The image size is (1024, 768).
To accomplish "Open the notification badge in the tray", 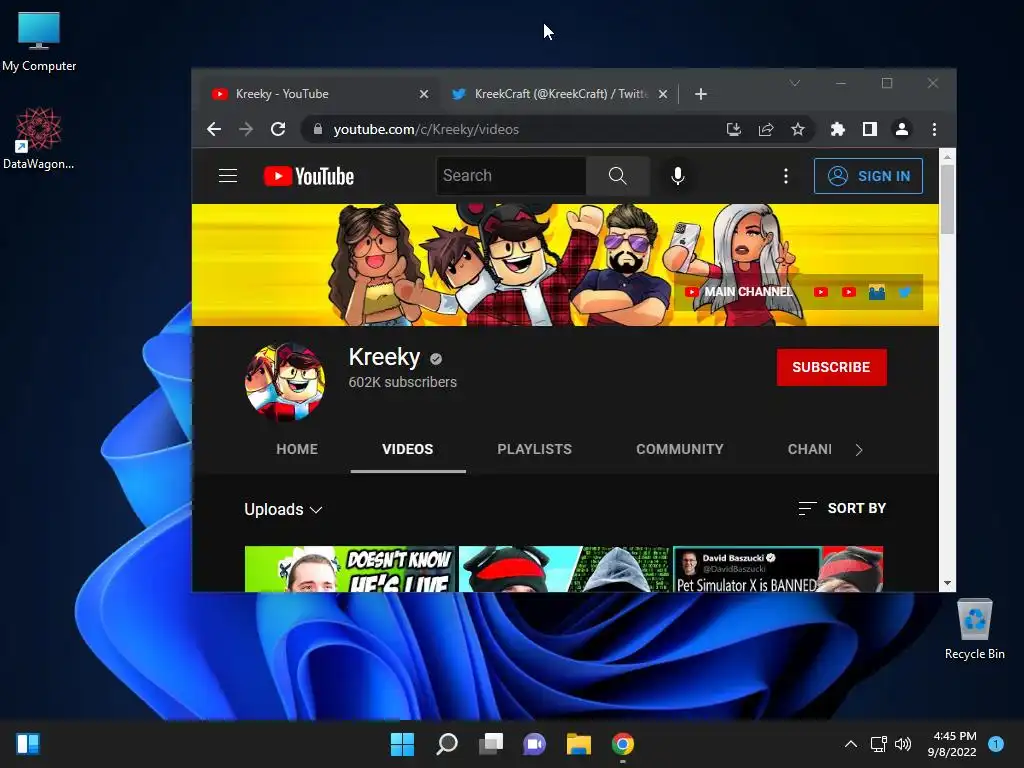I will (x=996, y=744).
